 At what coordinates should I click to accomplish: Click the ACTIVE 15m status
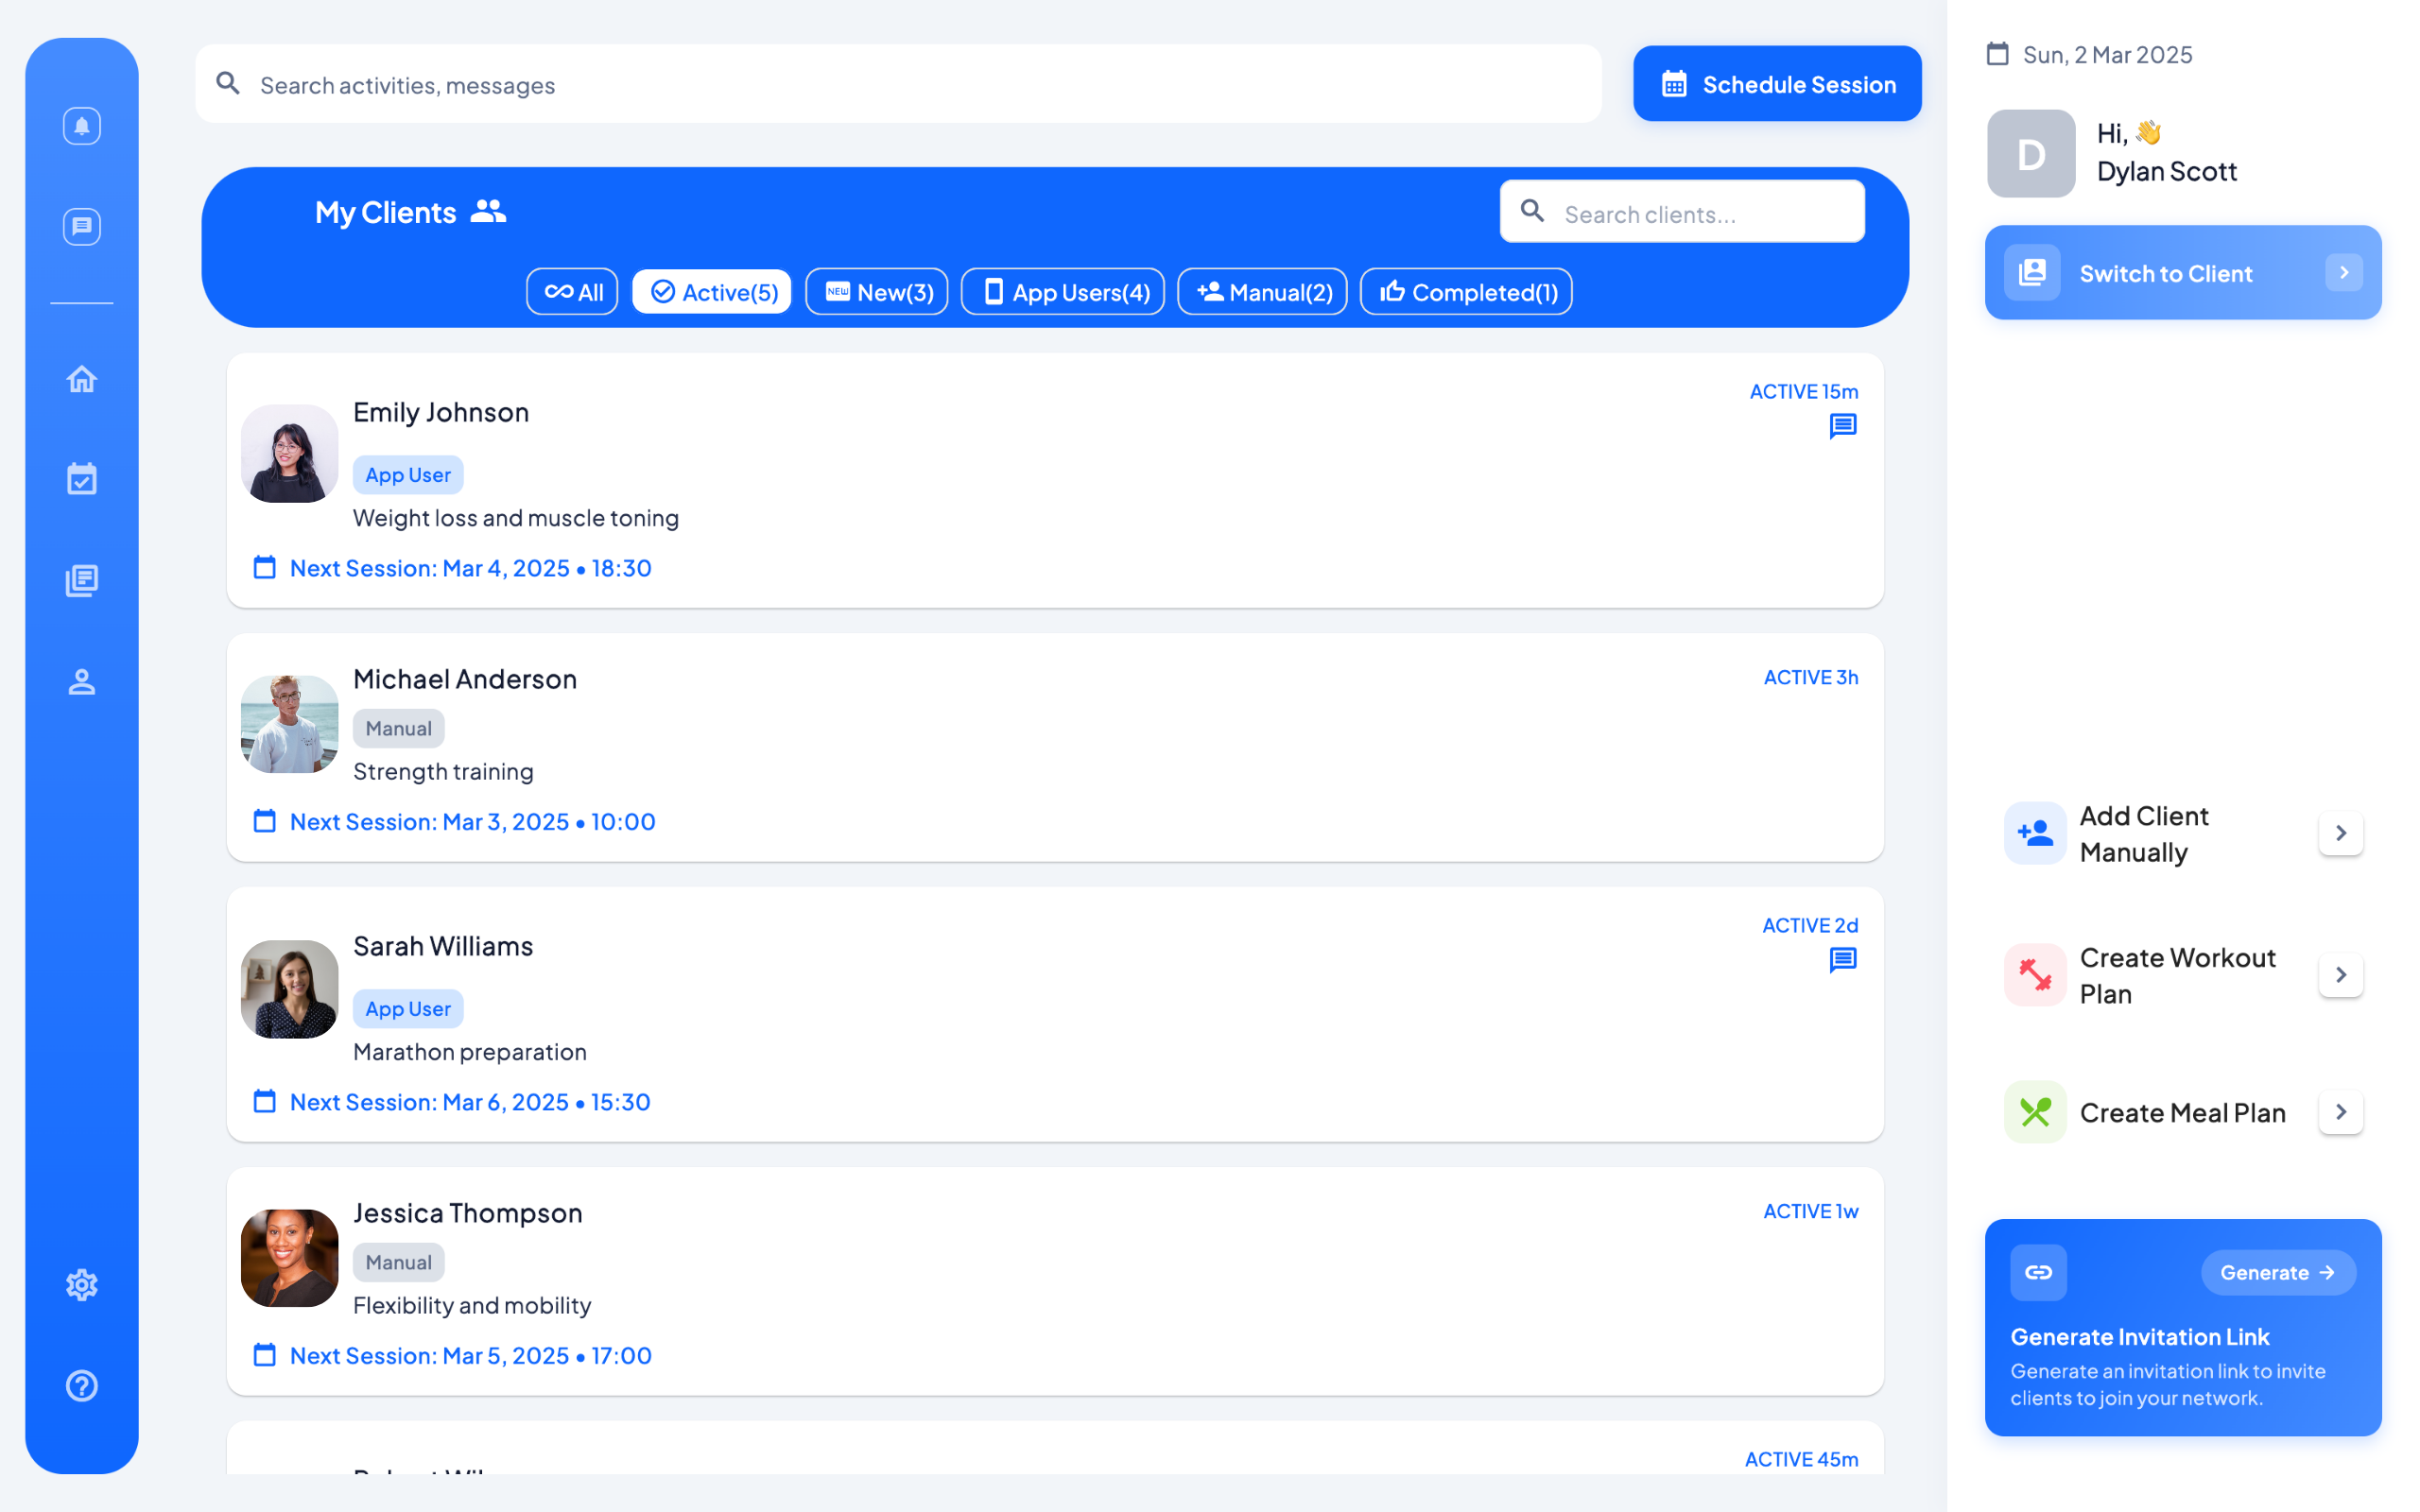click(1804, 392)
